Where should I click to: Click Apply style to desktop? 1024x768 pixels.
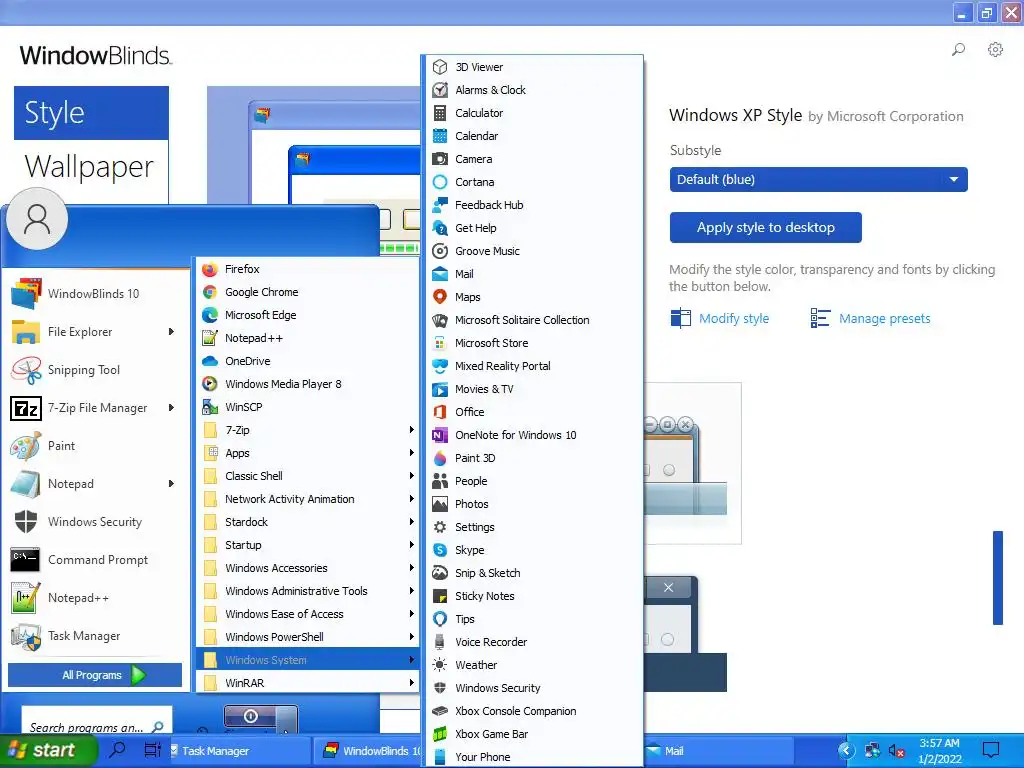pyautogui.click(x=765, y=227)
